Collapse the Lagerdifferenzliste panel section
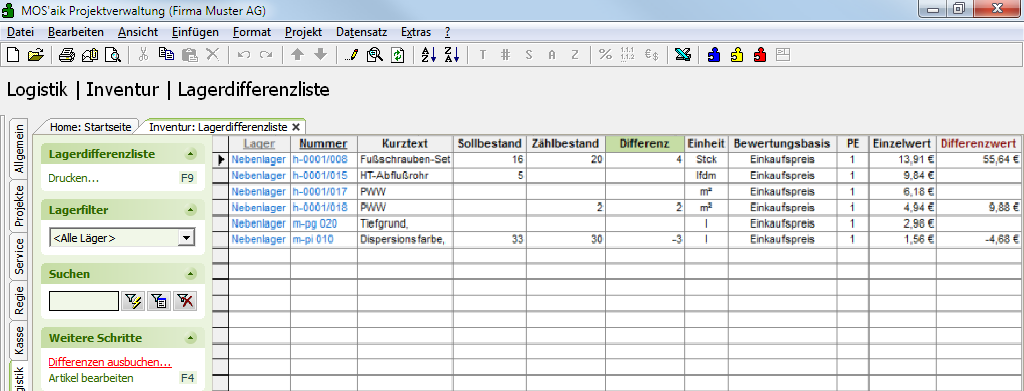 point(190,155)
